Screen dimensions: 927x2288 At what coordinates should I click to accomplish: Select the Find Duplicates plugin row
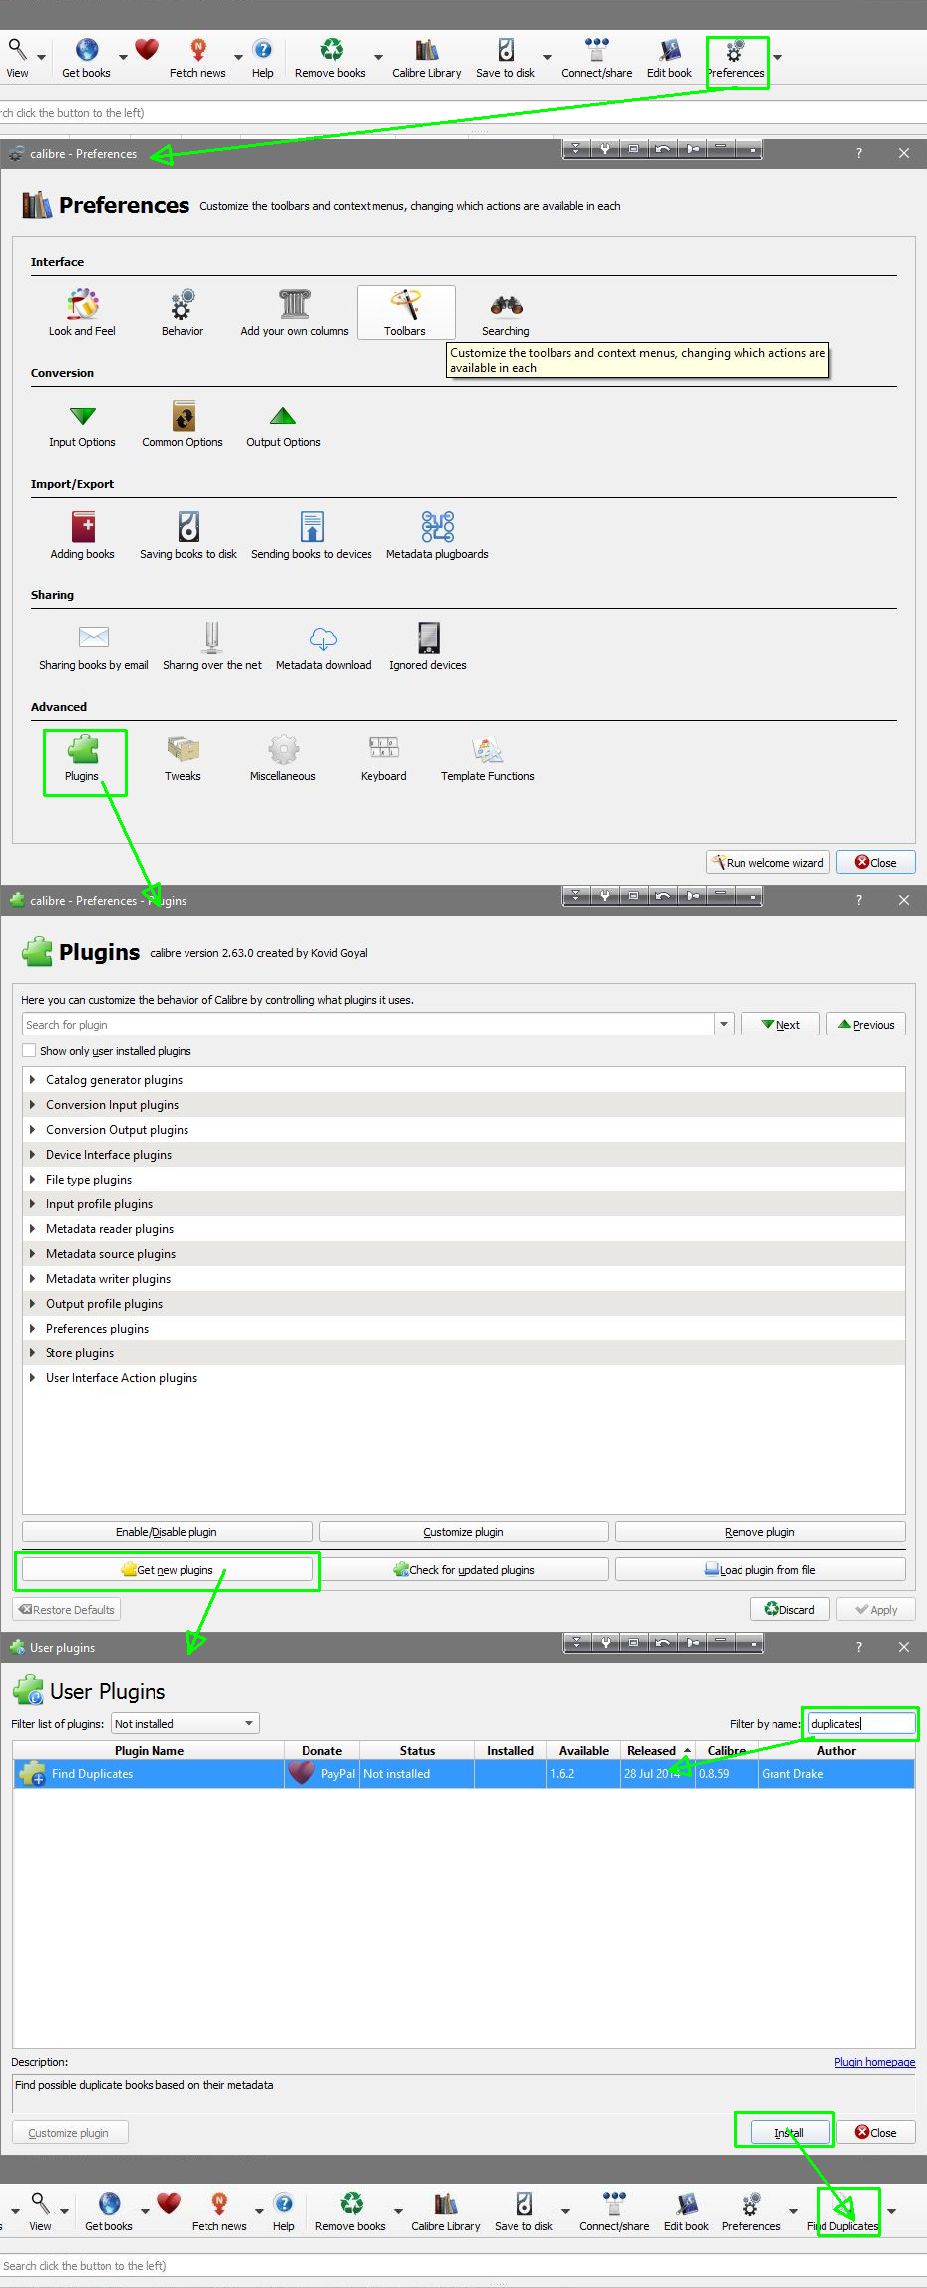click(x=464, y=1773)
